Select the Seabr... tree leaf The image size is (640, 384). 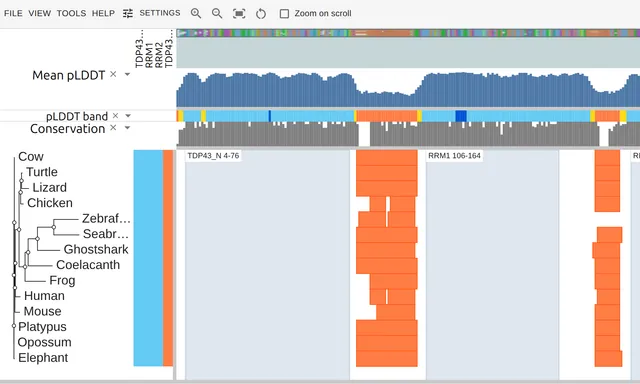click(x=106, y=234)
